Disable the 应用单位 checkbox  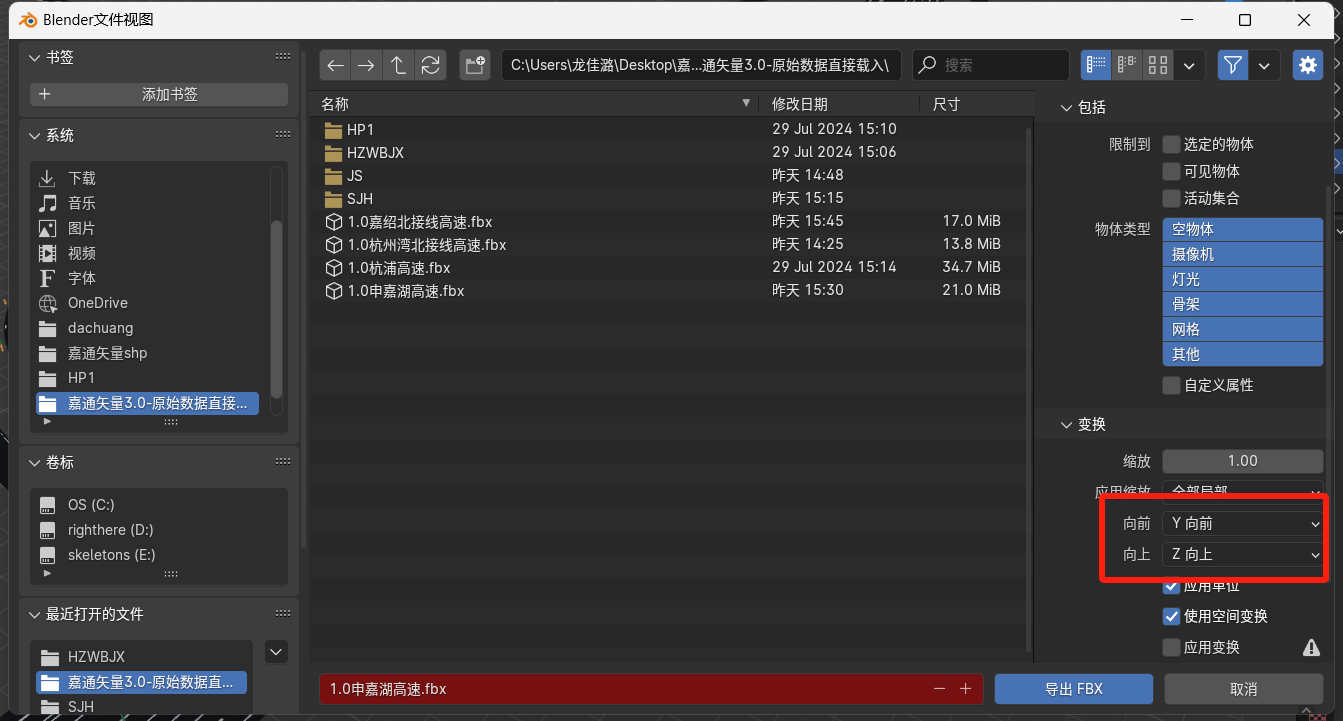[x=1171, y=586]
